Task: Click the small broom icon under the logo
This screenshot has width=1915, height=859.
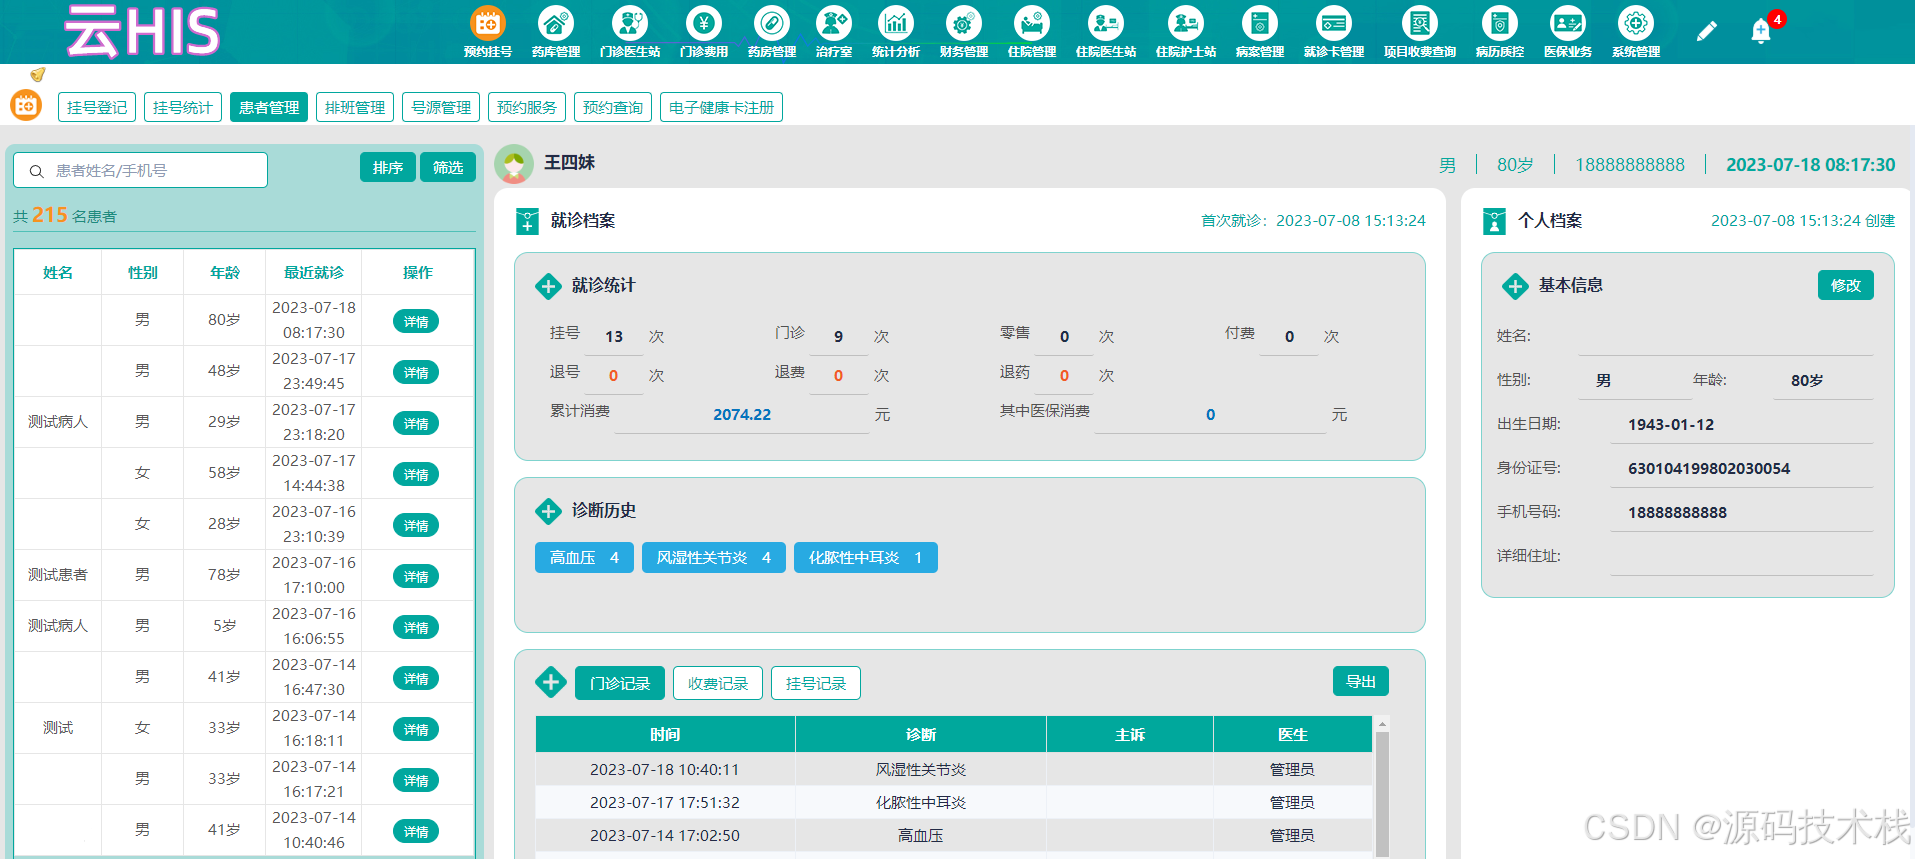Action: pyautogui.click(x=38, y=74)
